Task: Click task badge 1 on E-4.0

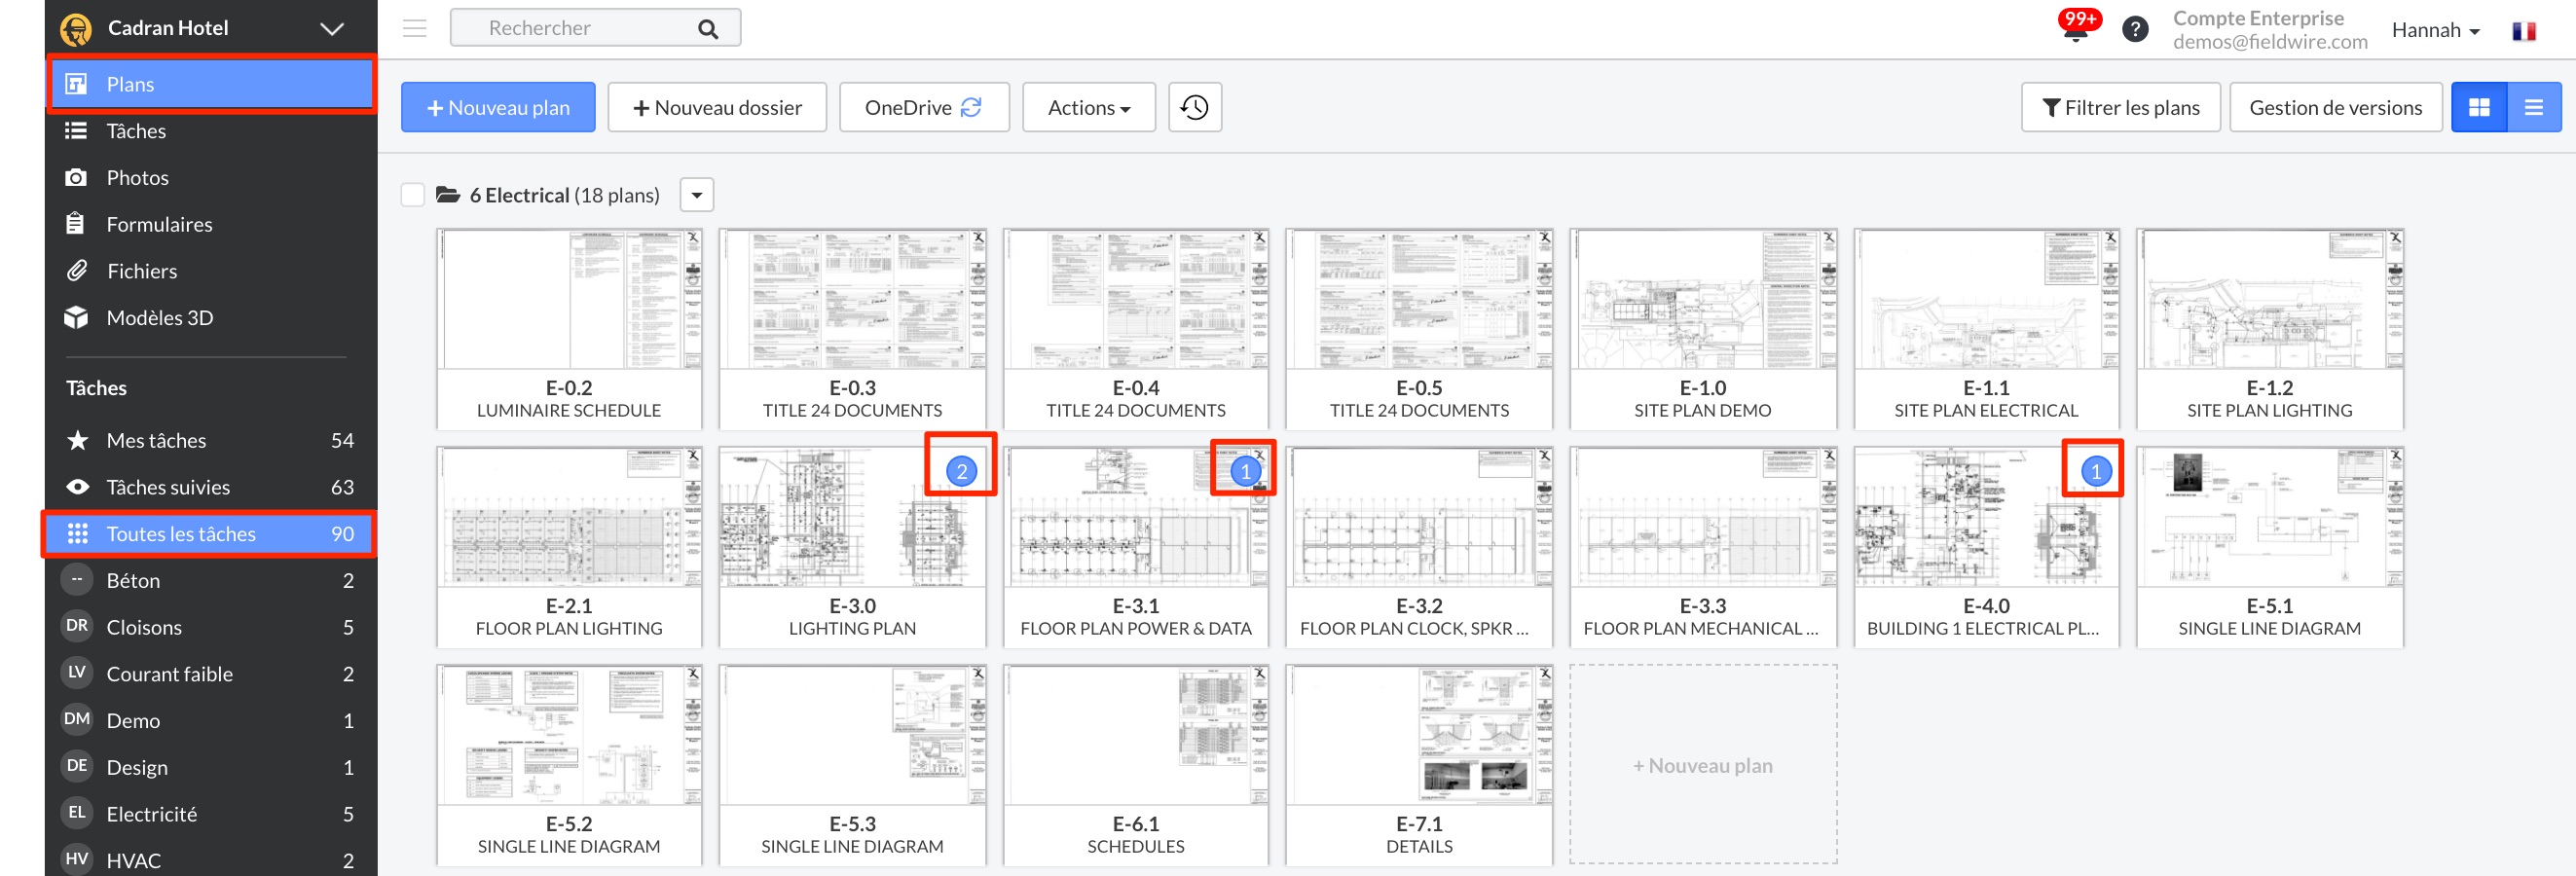Action: [2096, 471]
